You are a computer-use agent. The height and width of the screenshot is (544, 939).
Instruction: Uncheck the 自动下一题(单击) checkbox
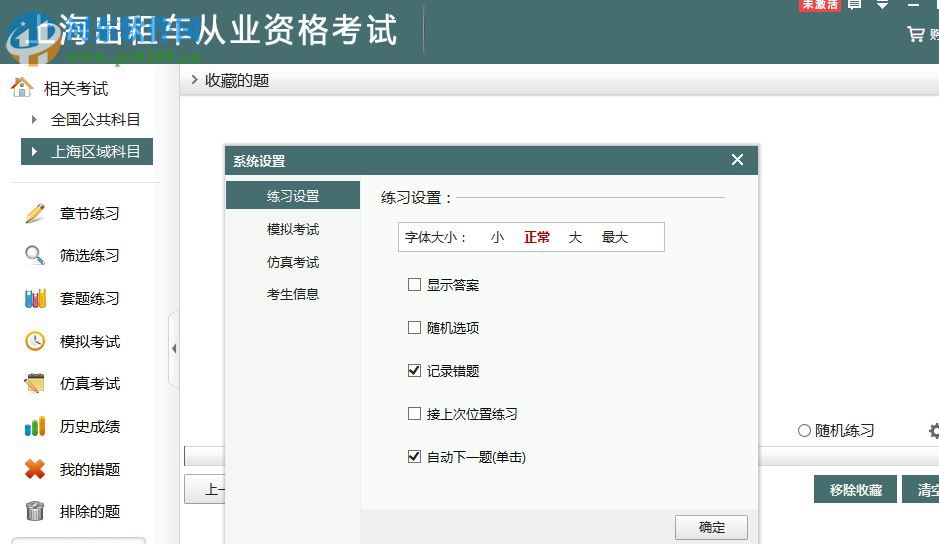[414, 457]
